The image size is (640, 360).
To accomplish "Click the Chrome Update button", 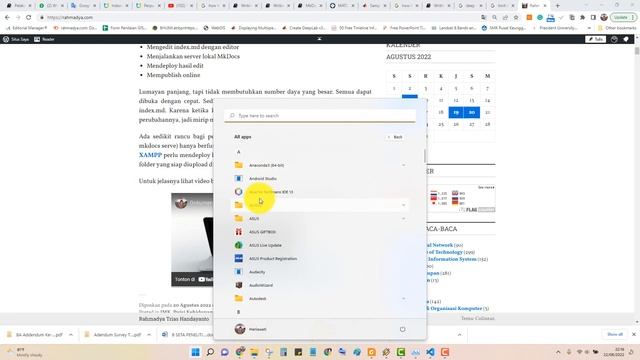I will tap(623, 18).
